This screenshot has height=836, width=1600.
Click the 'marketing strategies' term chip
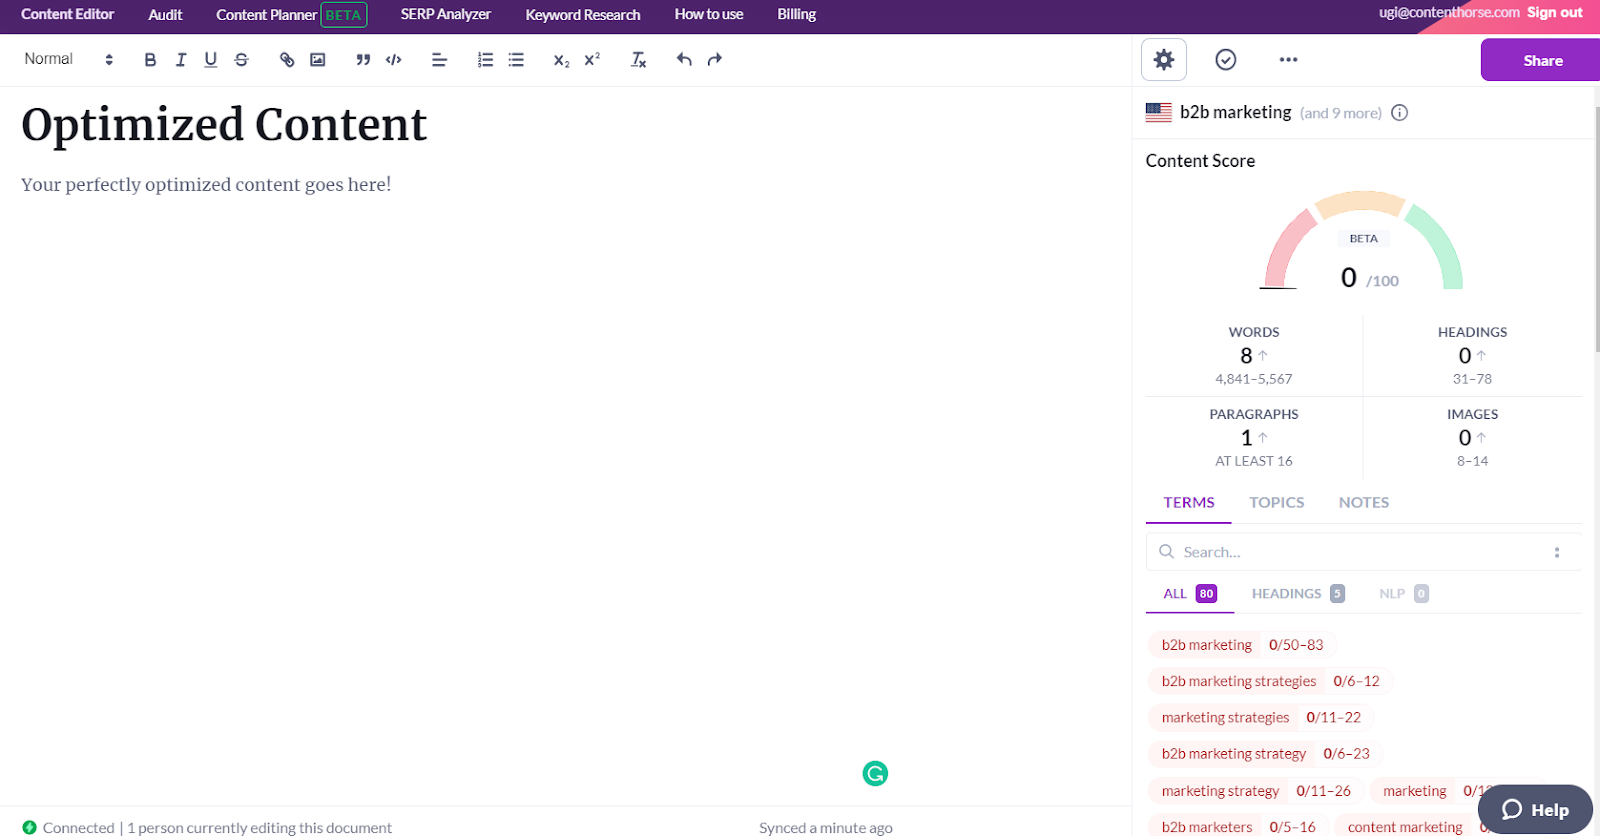pos(1261,717)
